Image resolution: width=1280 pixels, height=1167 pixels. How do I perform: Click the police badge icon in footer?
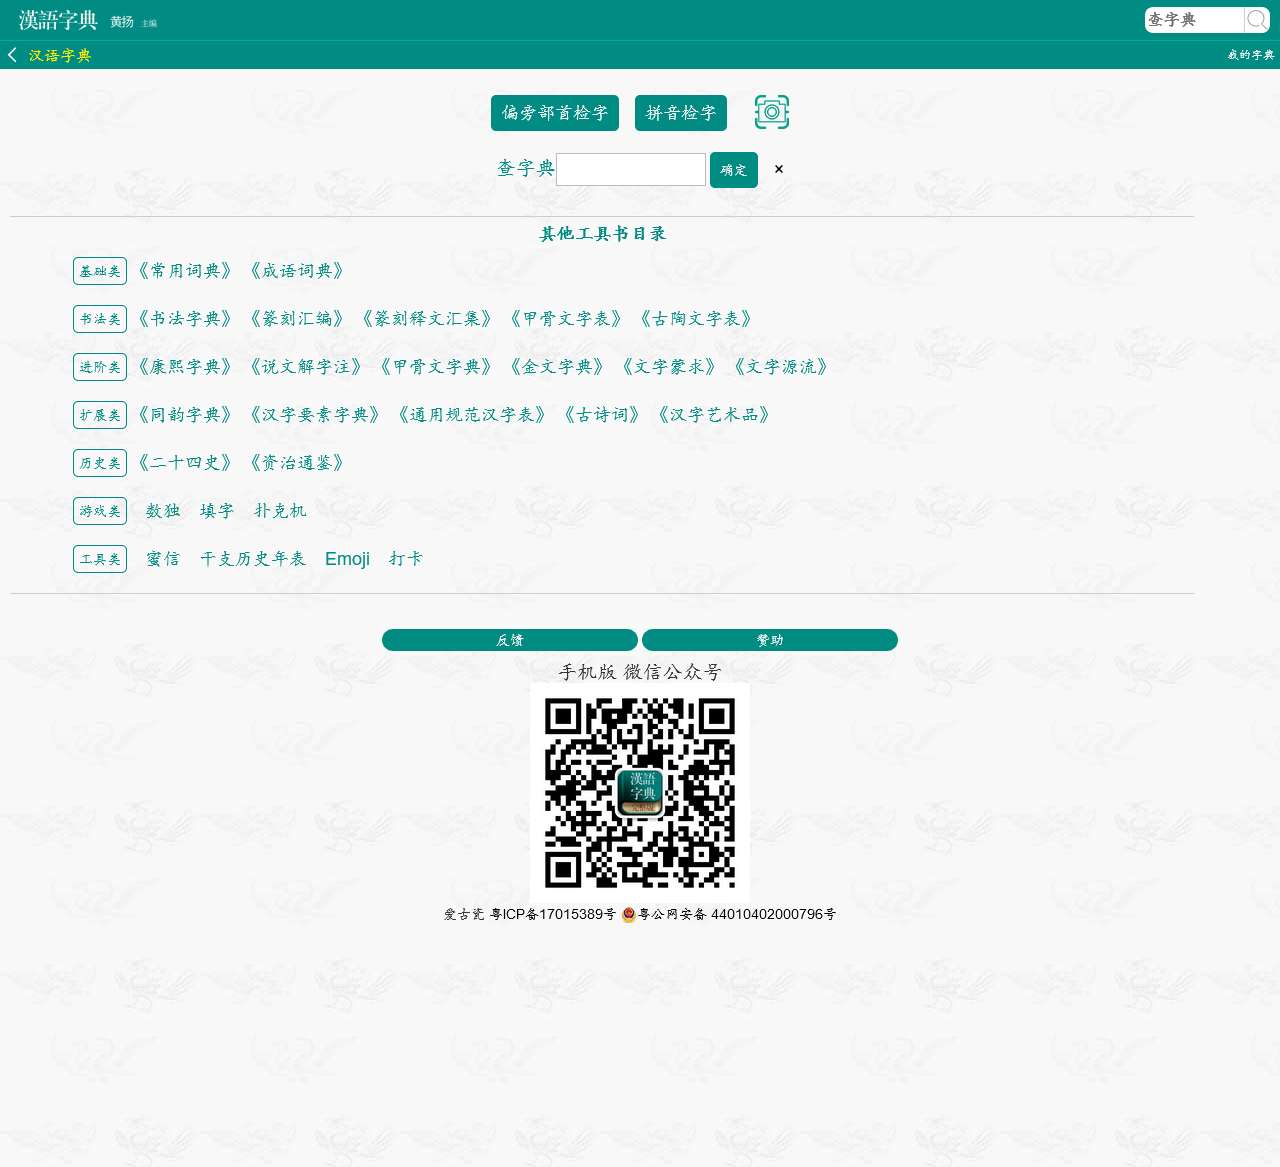[x=629, y=914]
